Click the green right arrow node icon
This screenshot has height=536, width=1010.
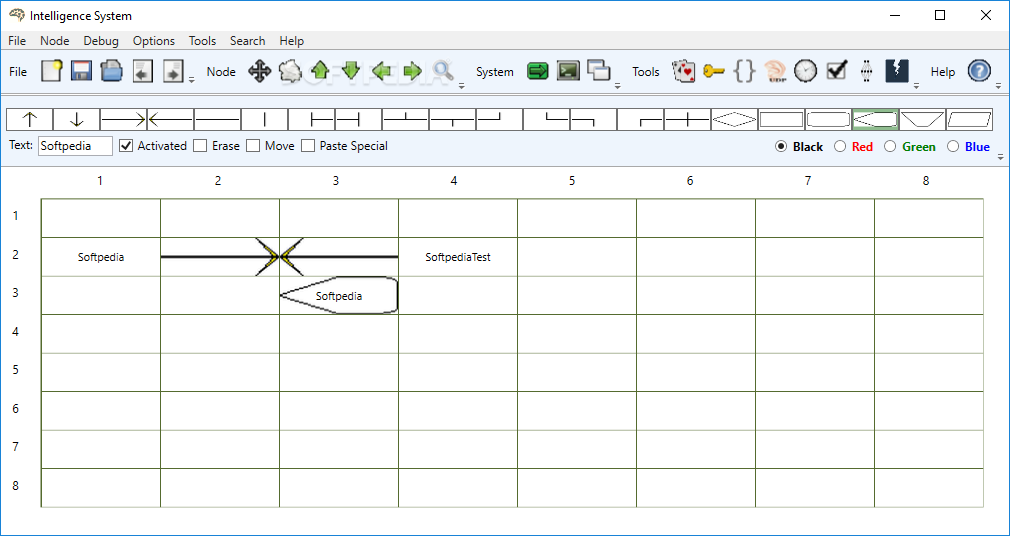(x=412, y=71)
